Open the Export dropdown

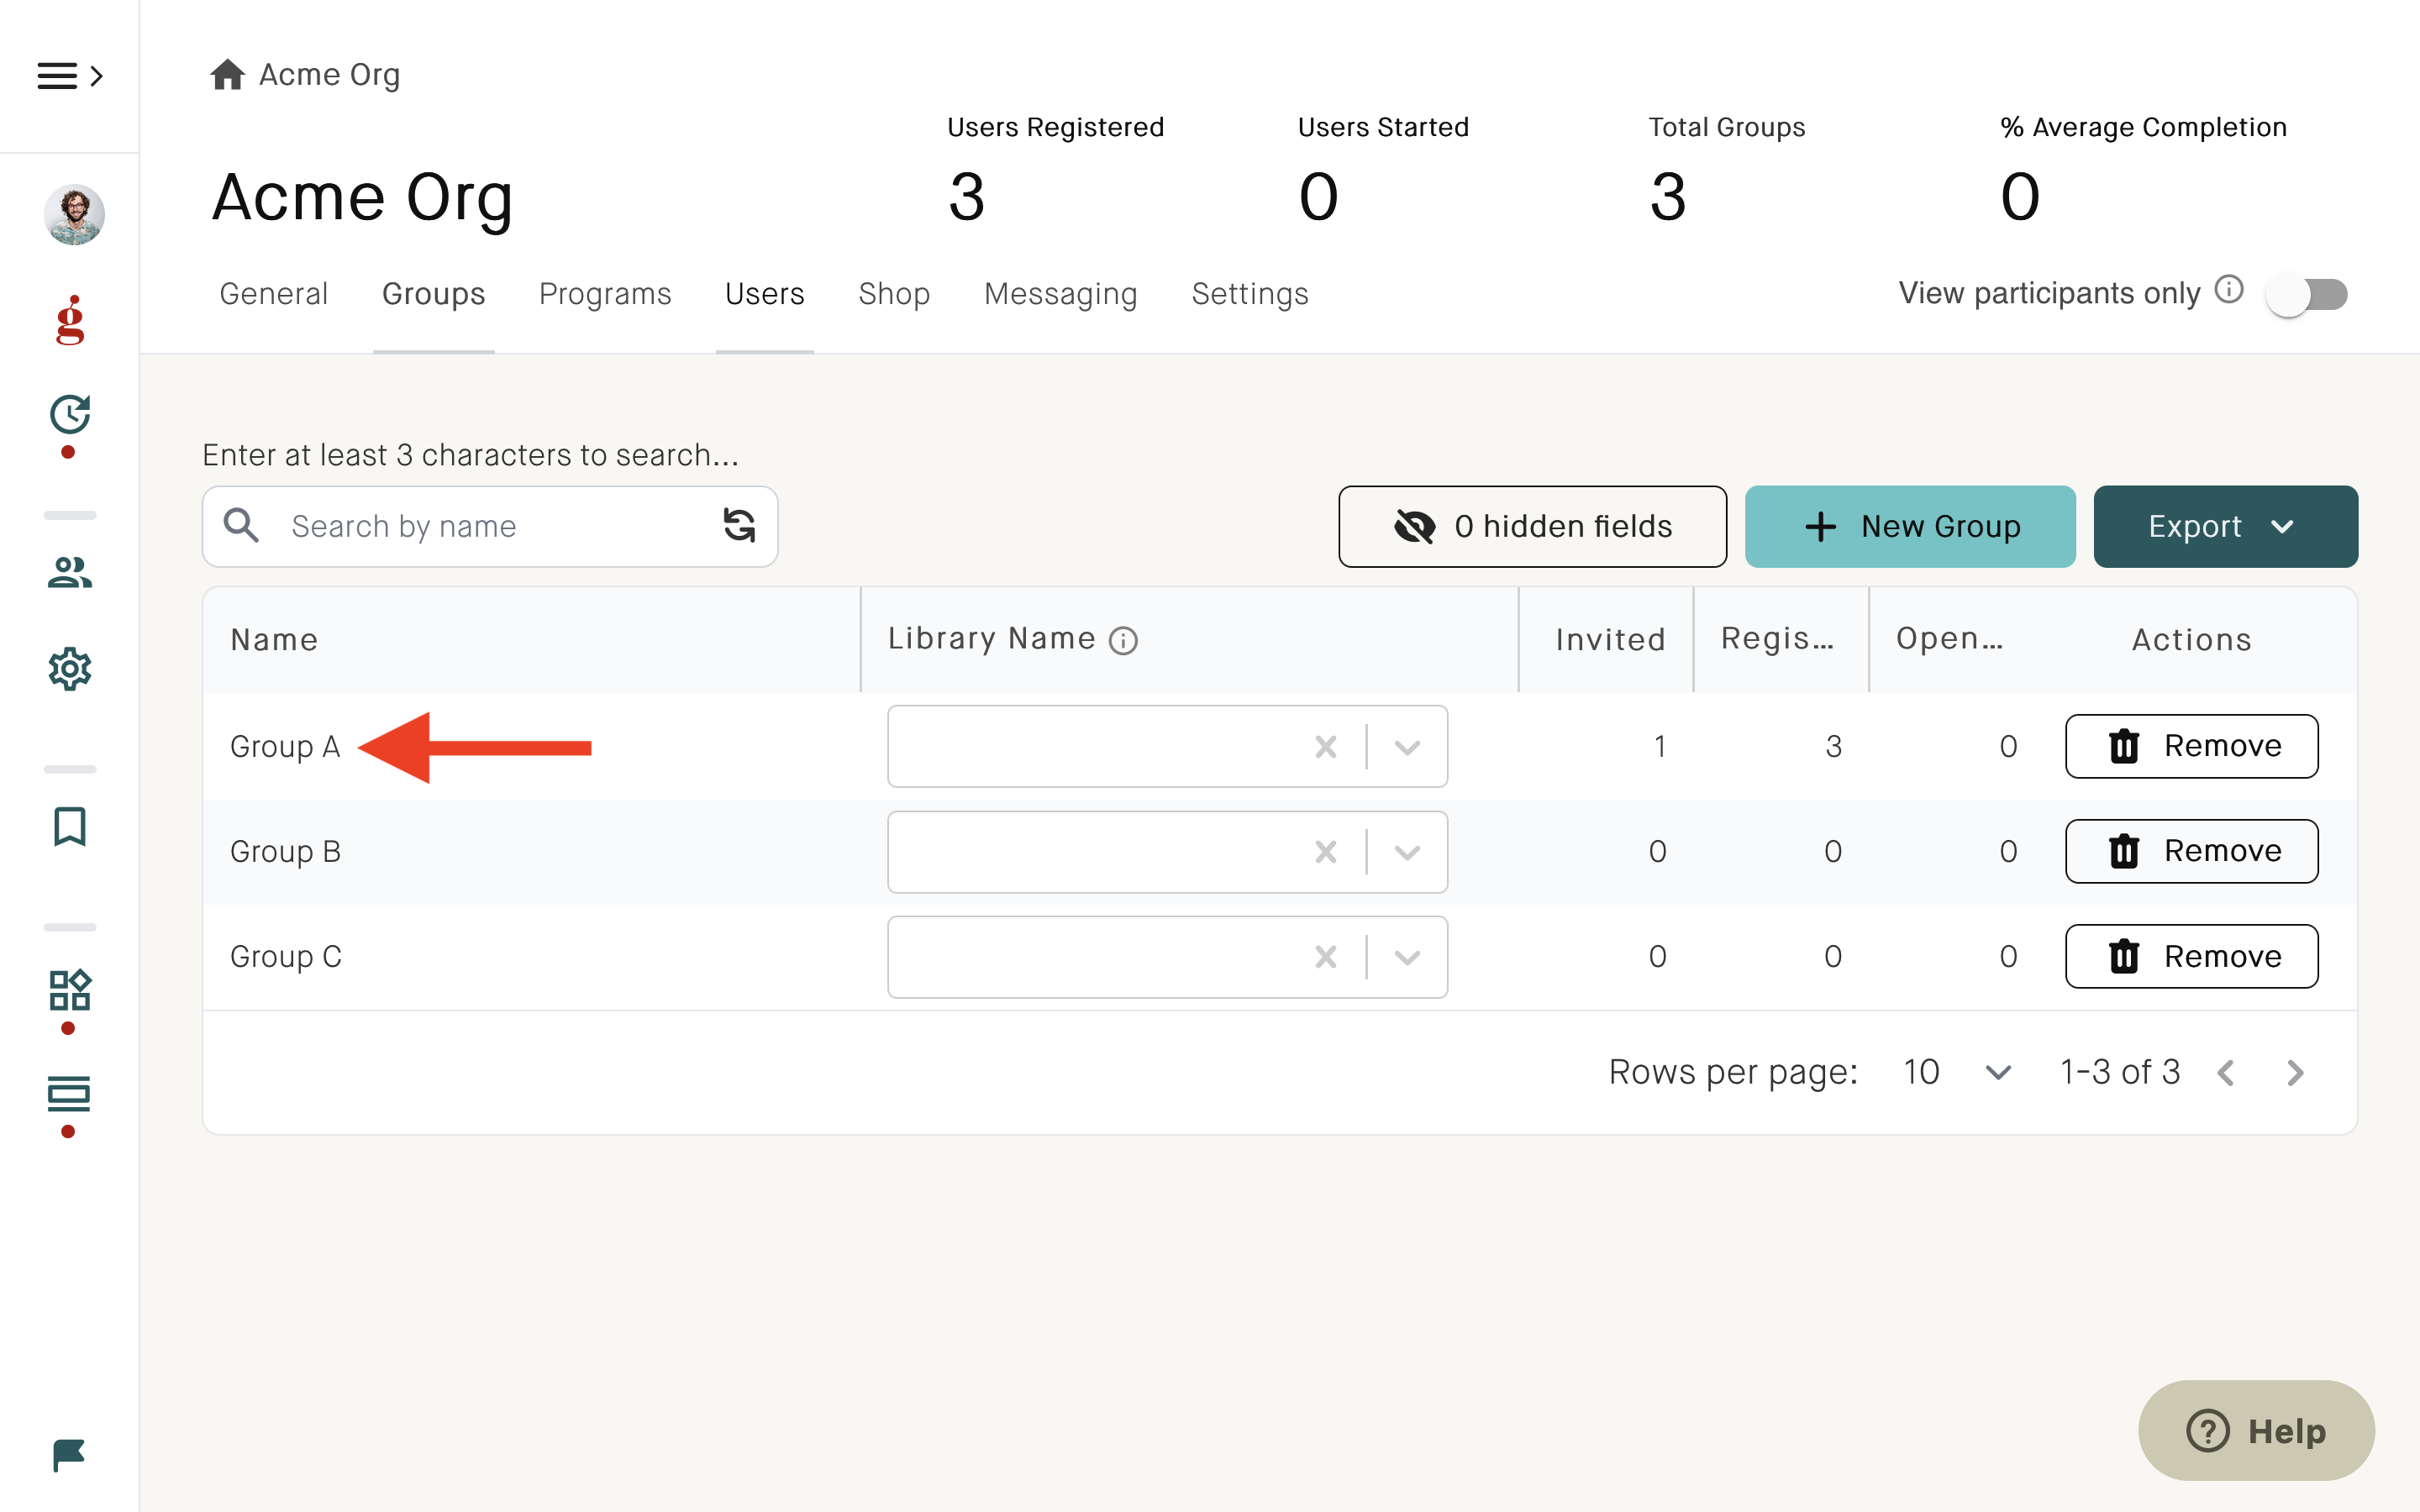tap(2225, 526)
